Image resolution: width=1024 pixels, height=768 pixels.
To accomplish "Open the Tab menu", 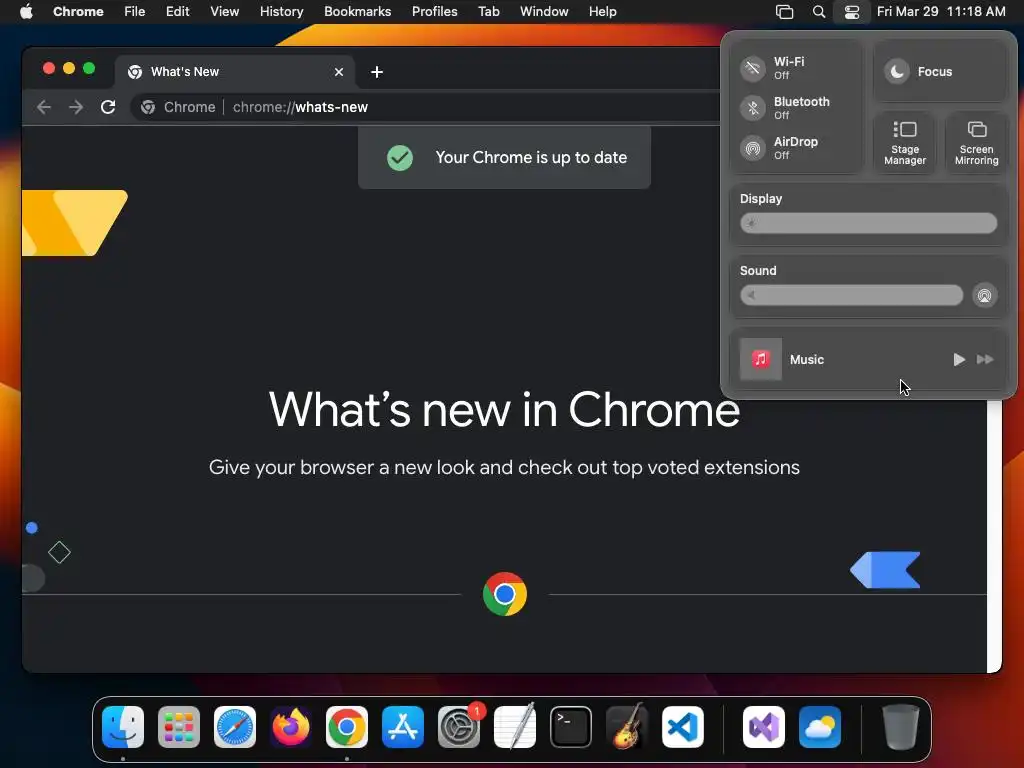I will coord(488,12).
